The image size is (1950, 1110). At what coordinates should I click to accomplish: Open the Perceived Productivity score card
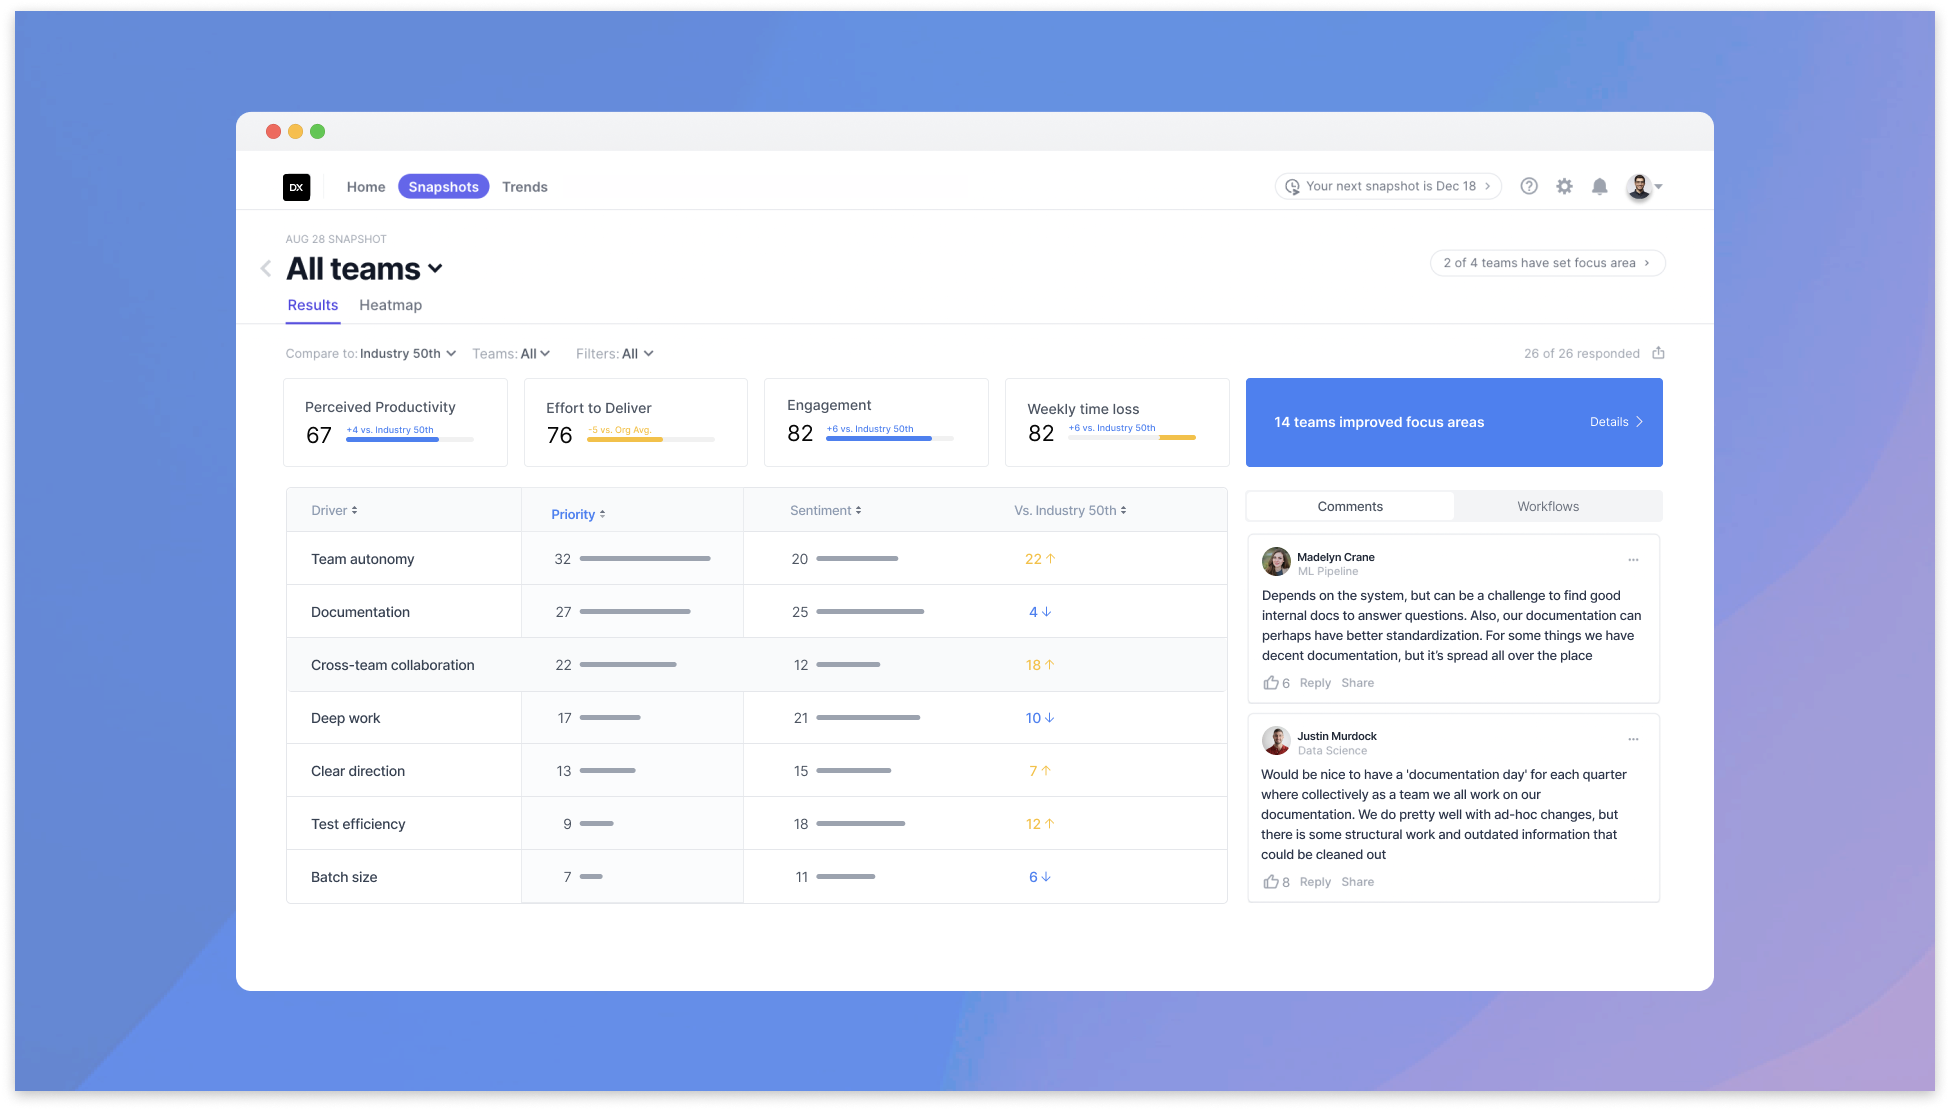click(x=395, y=422)
